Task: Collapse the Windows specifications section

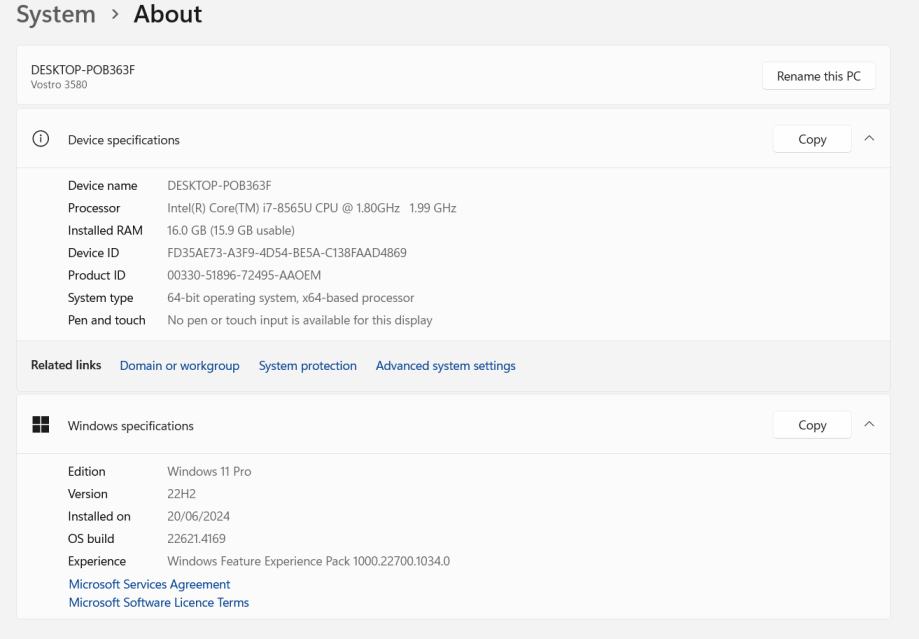Action: (868, 425)
